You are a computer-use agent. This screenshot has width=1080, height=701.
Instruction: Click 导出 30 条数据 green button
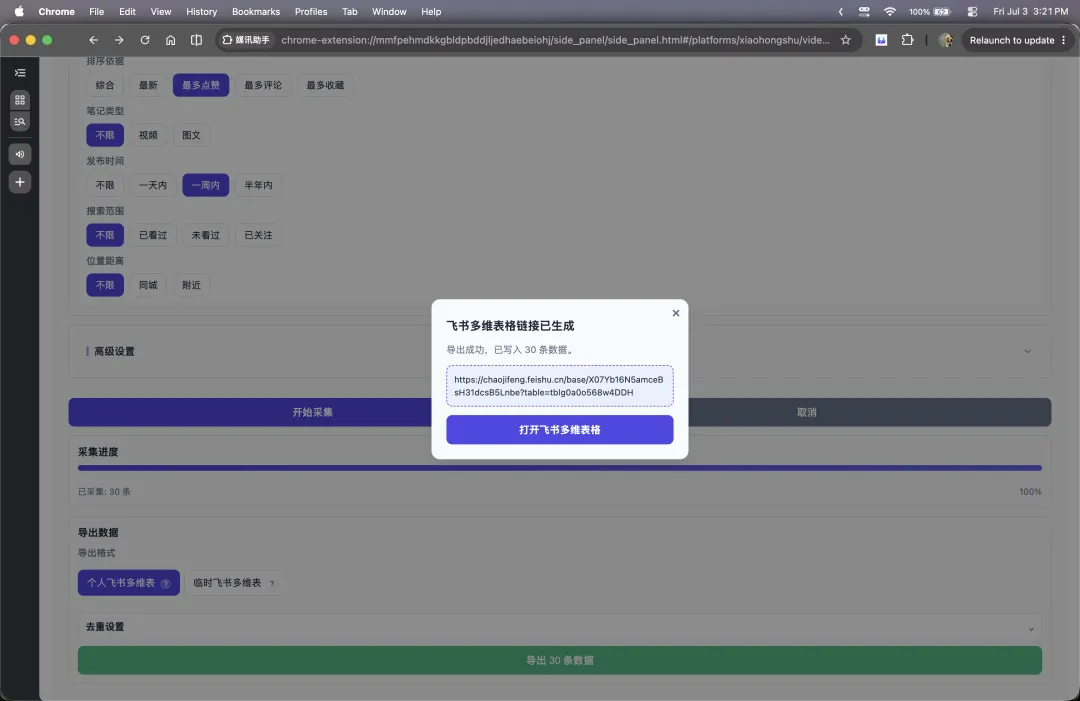coord(559,660)
